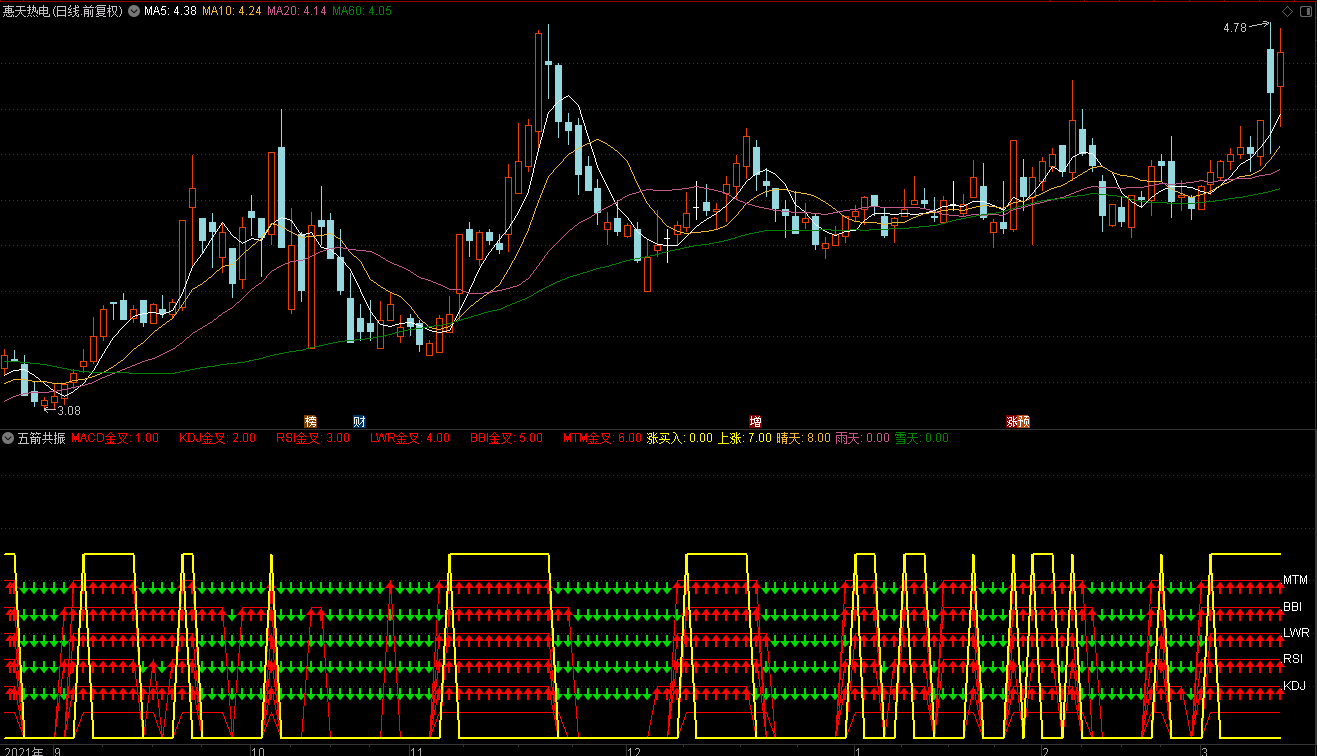Expand the 五箭共振 indicator dropdown arrow
This screenshot has height=756, width=1317.
pos(8,438)
